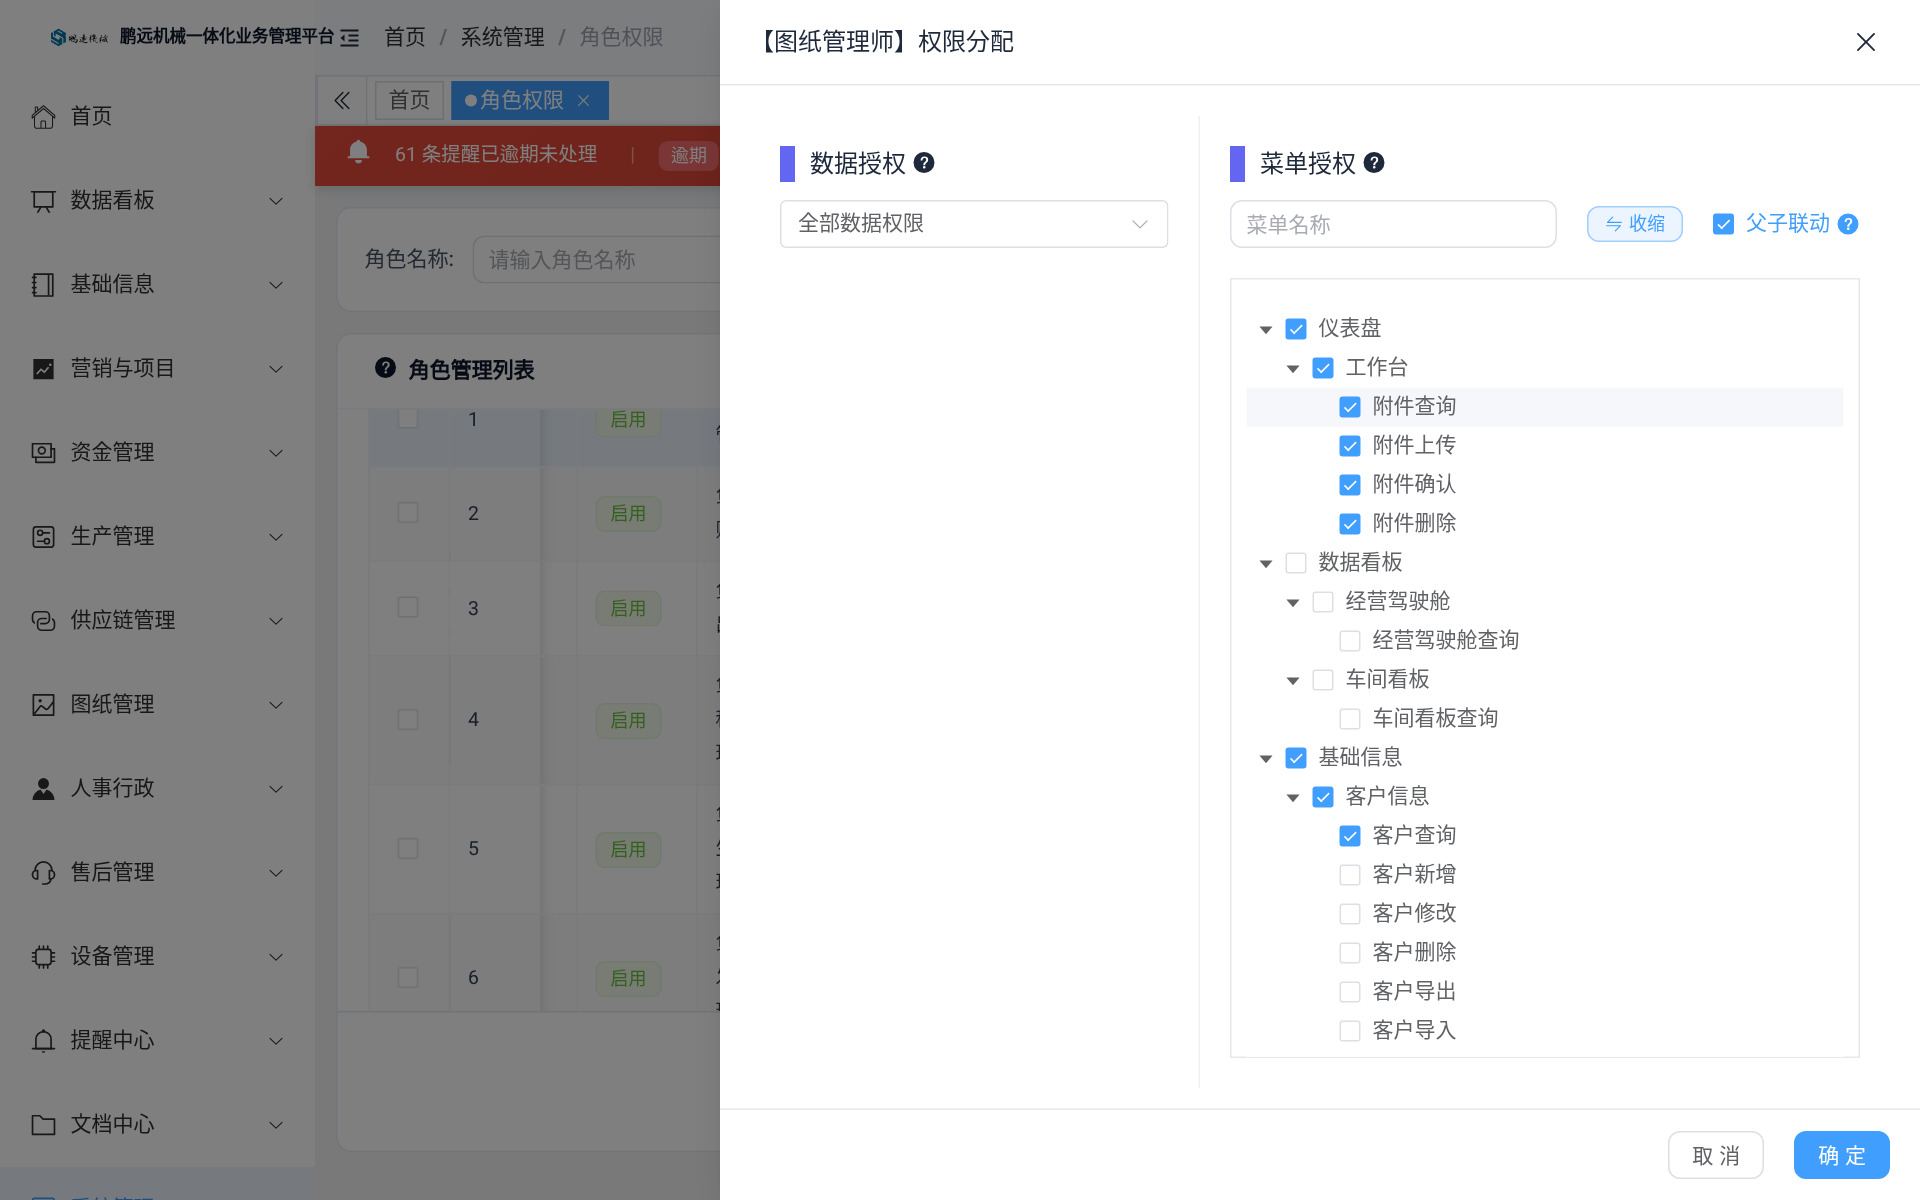Collapse the 车间看板 tree node arrow

[1293, 680]
